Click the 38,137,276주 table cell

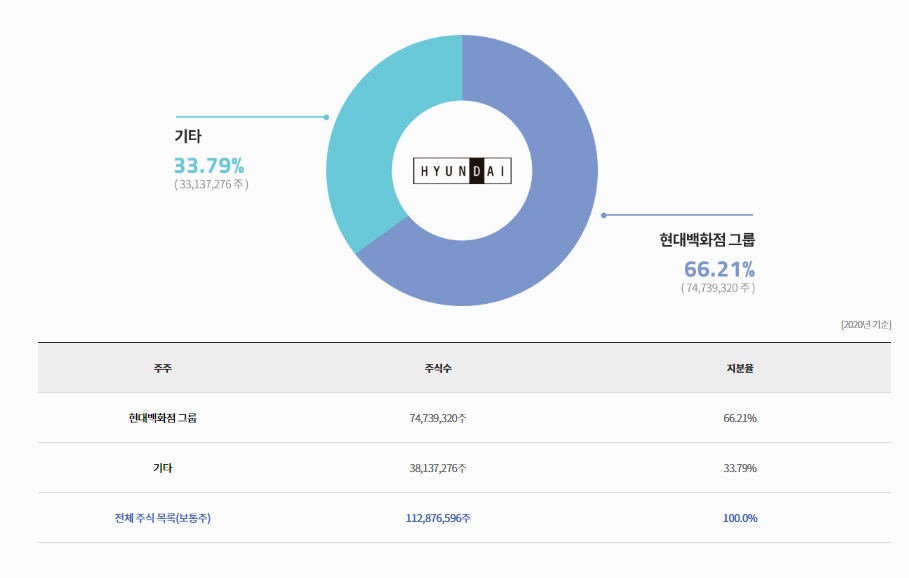tap(438, 468)
